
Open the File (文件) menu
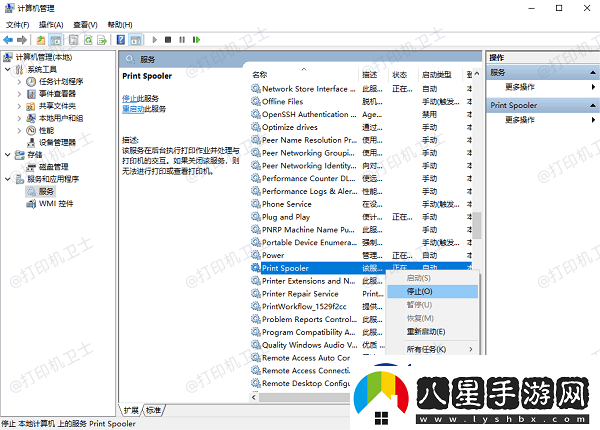[18, 25]
